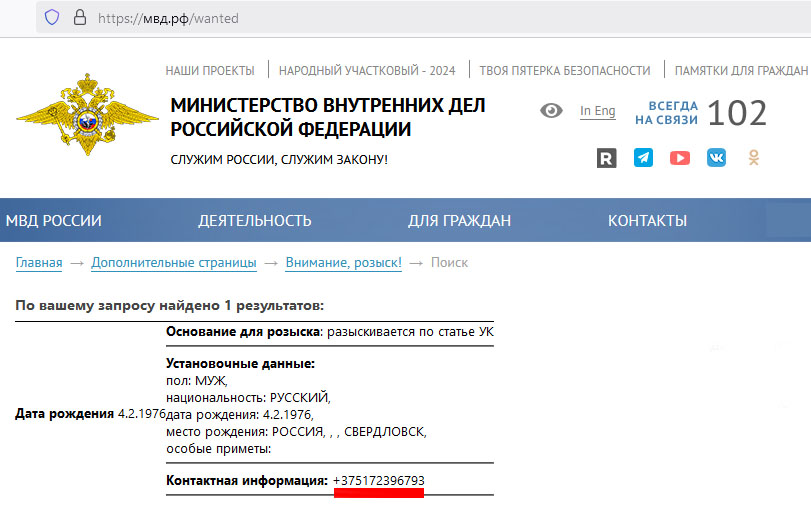The image size is (811, 506).
Task: Click the MVD double-headed eagle emblem
Action: tap(87, 114)
